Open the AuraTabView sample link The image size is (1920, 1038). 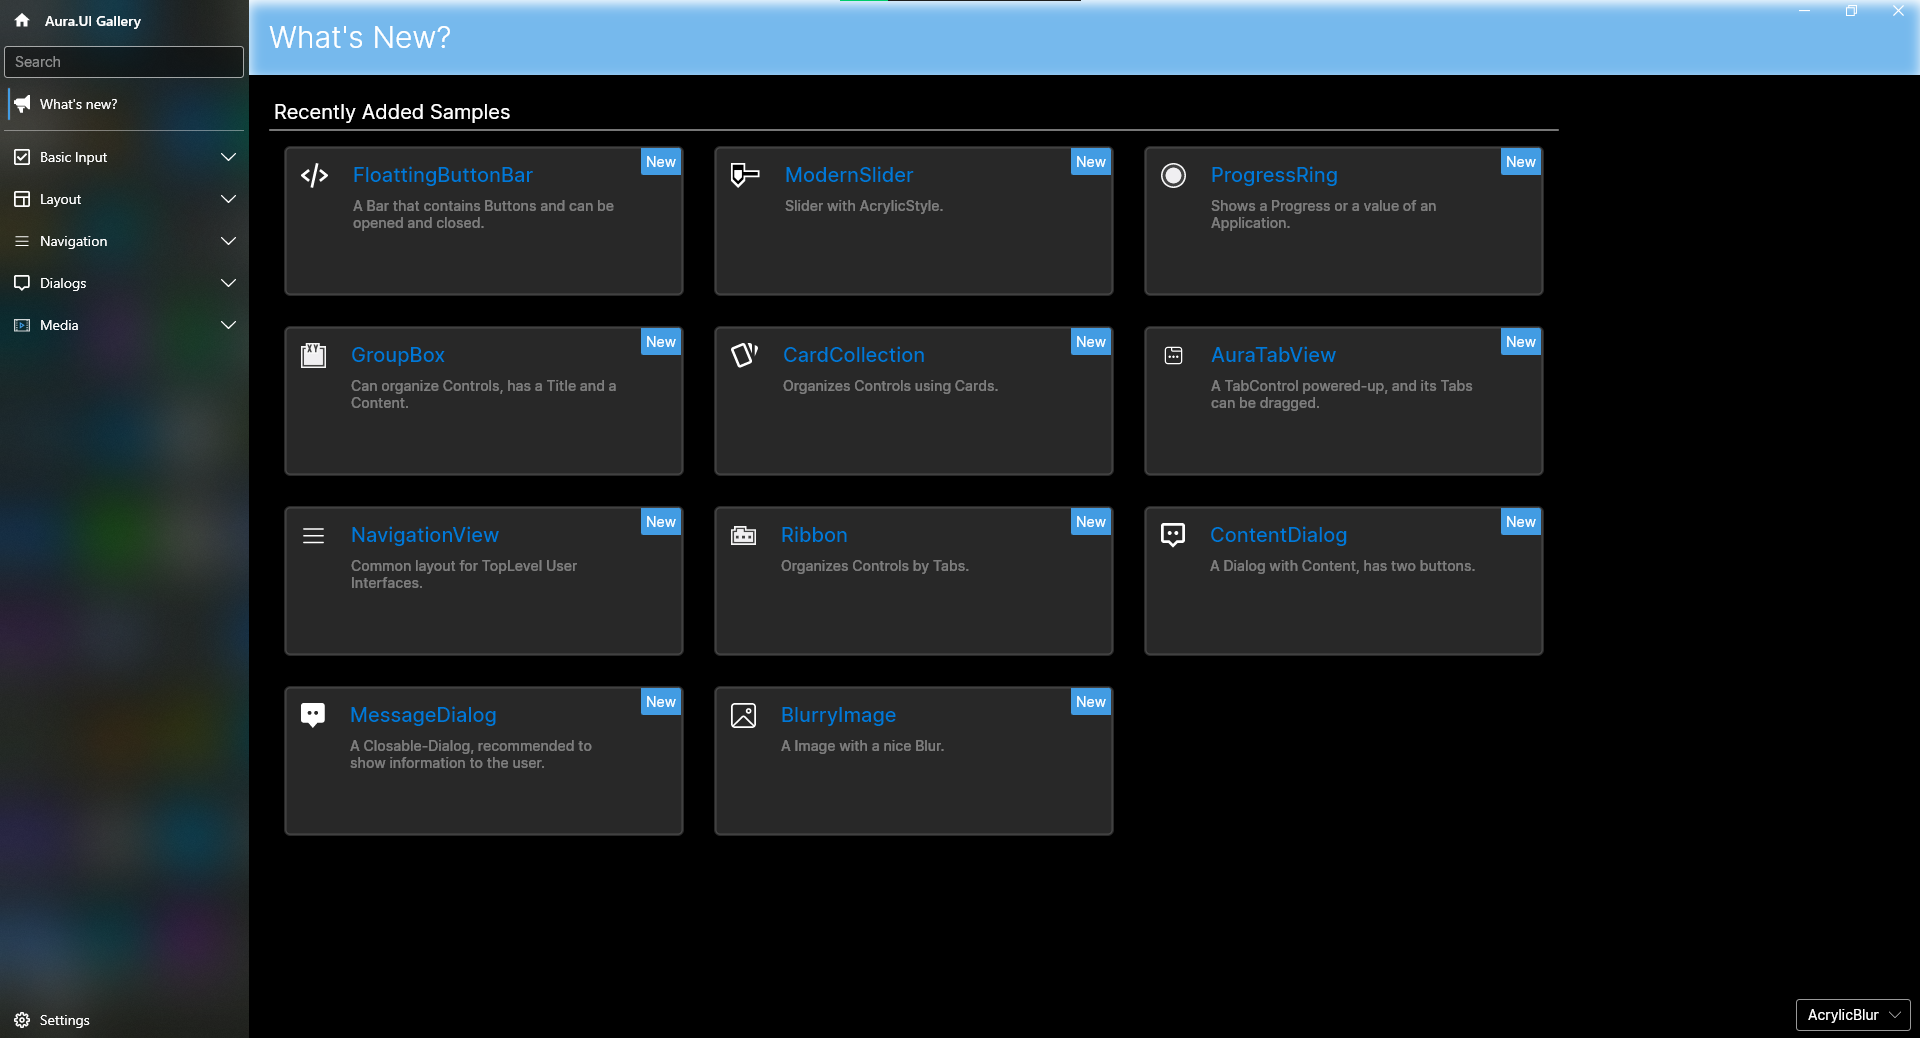(1273, 355)
